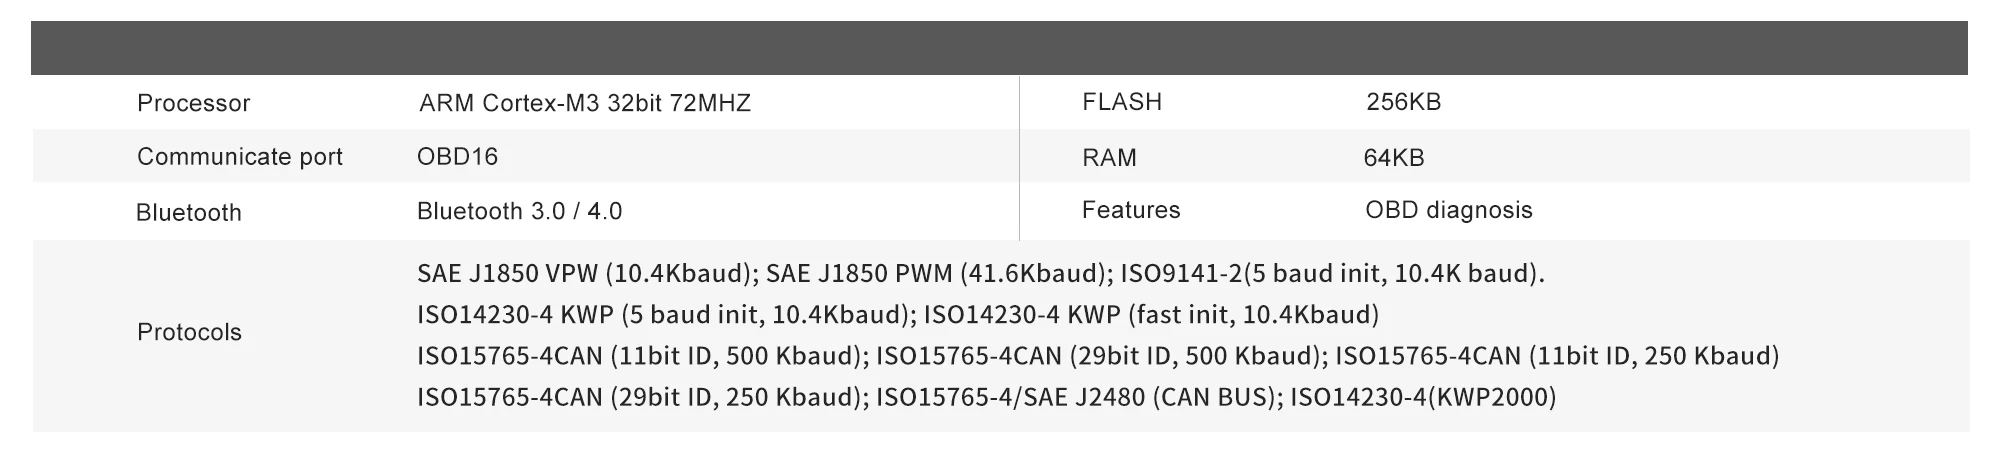Click the FLASH label
The width and height of the screenshot is (2000, 462).
pyautogui.click(x=1122, y=102)
